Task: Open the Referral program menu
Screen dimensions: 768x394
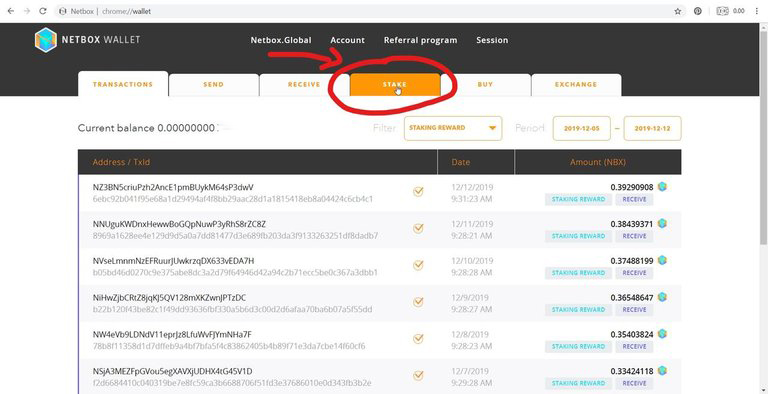Action: (x=421, y=40)
